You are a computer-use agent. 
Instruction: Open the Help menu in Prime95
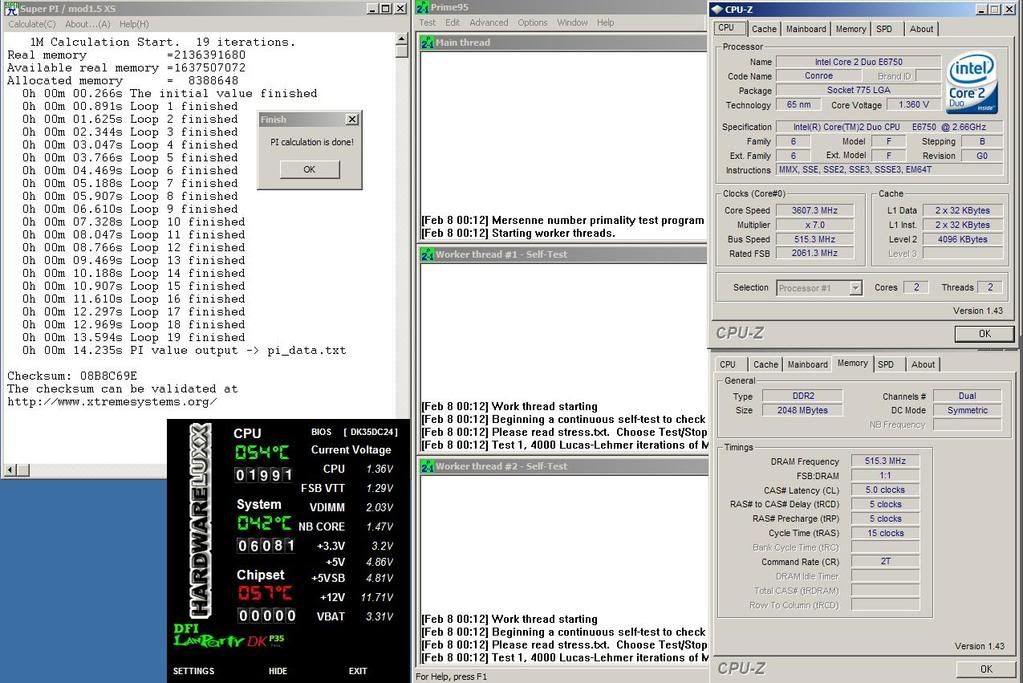point(605,22)
